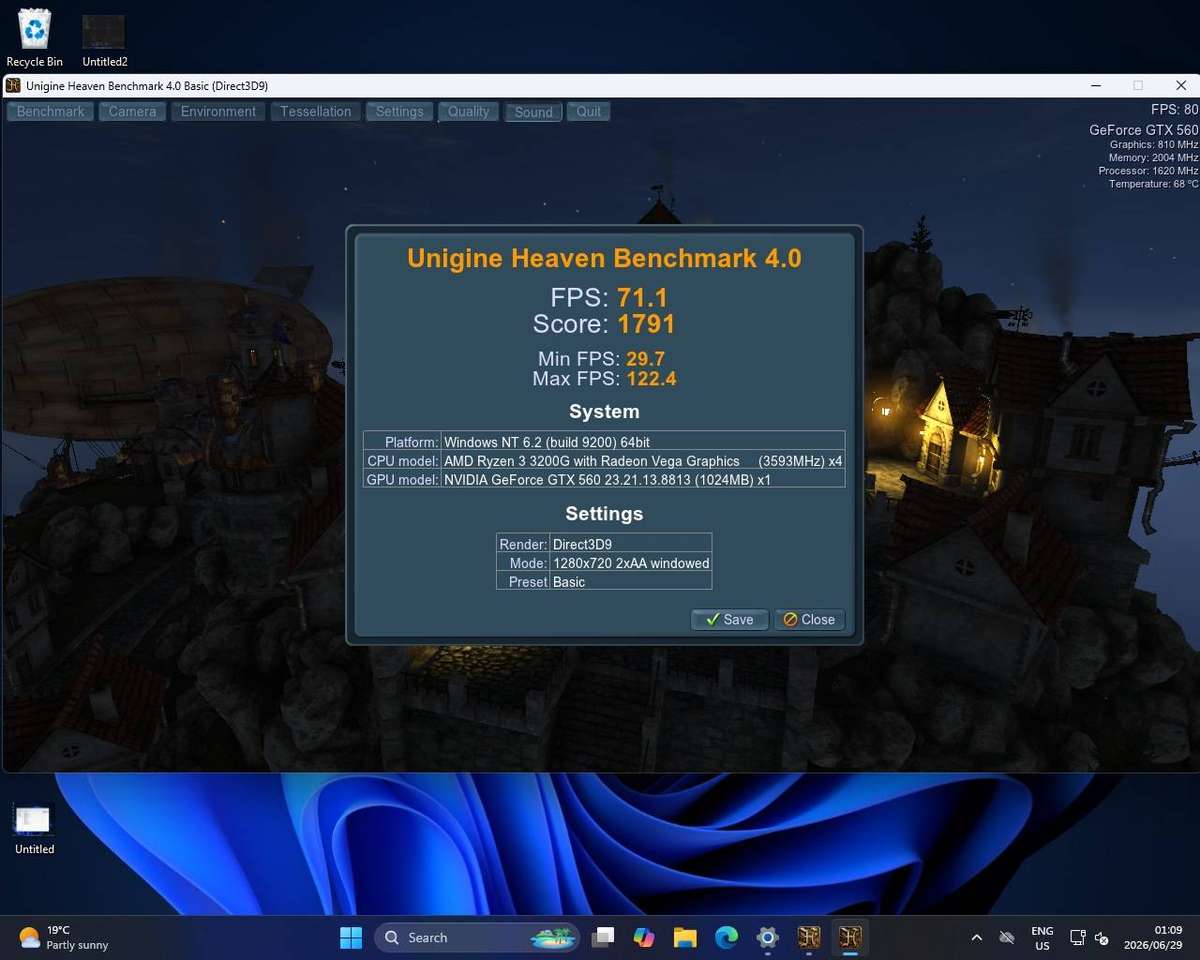The width and height of the screenshot is (1200, 960).
Task: Close the benchmark results dialog
Action: click(809, 620)
